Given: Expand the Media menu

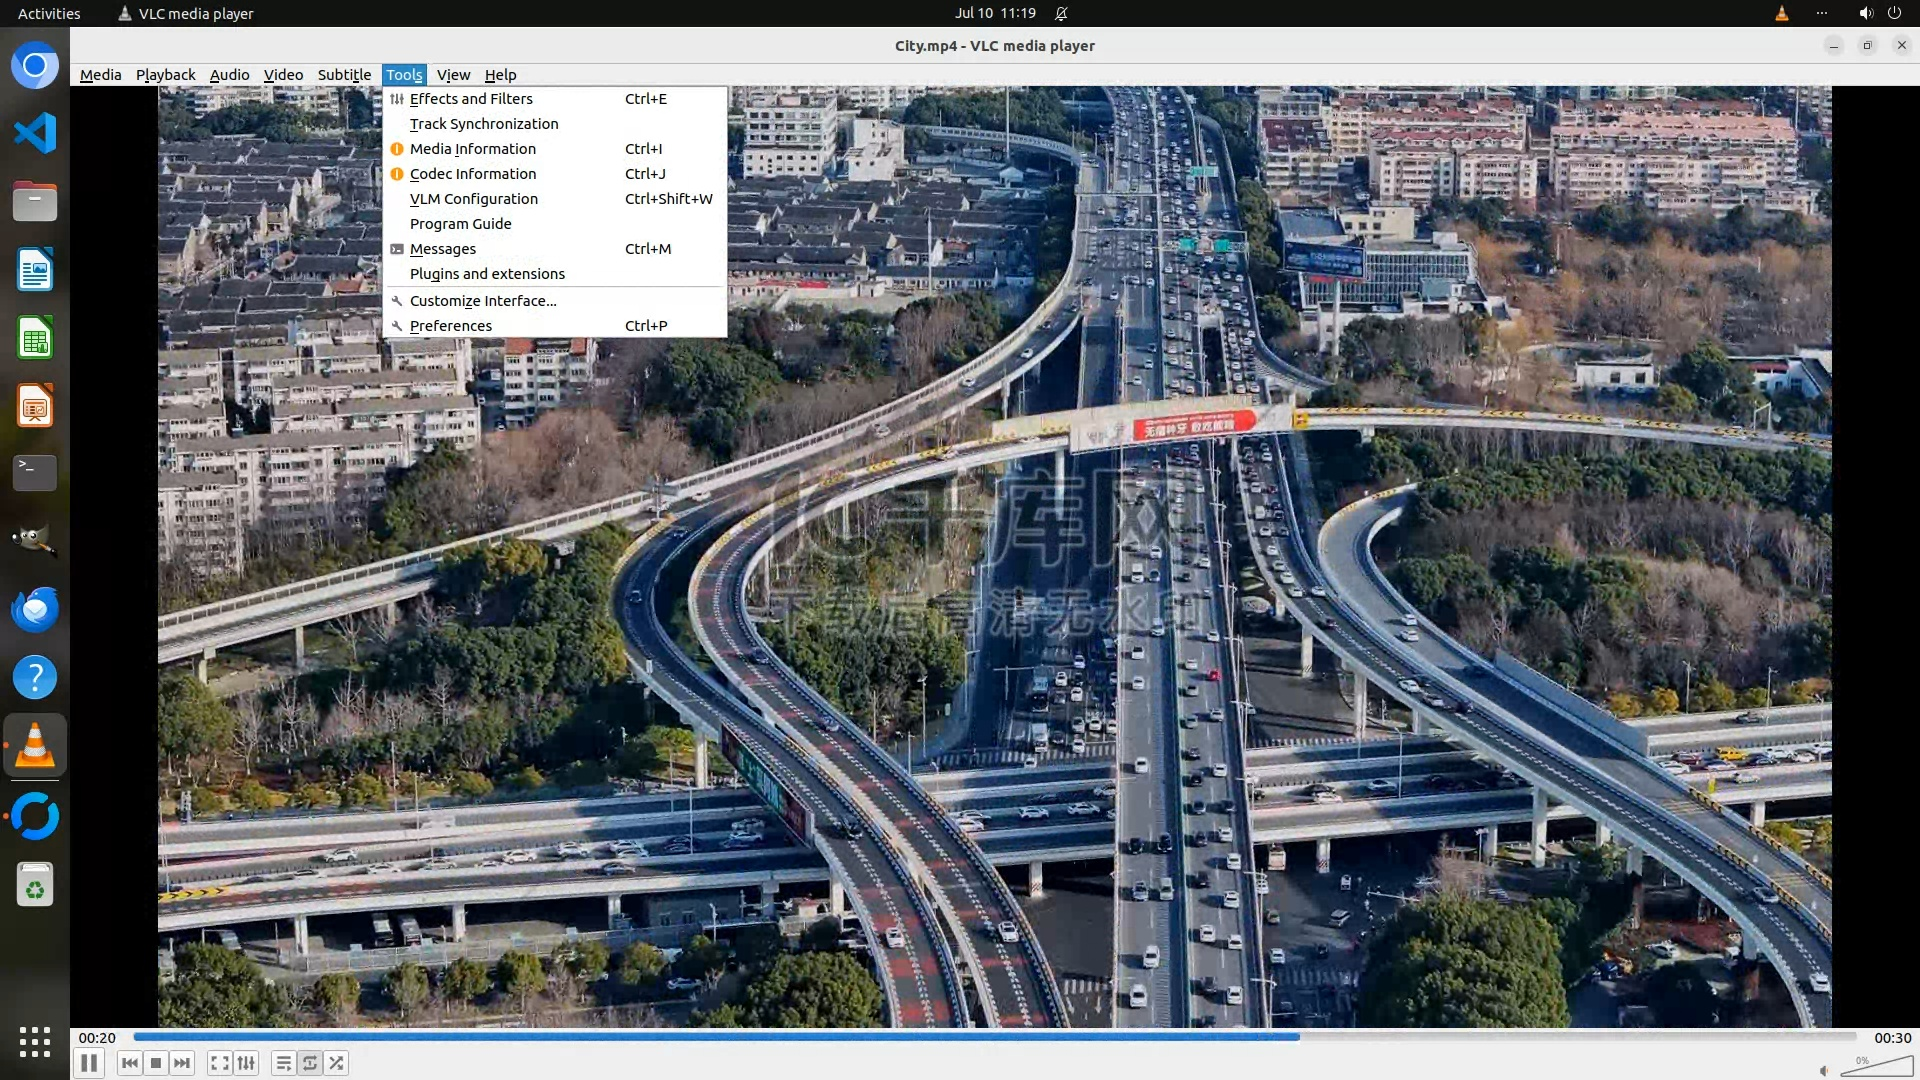Looking at the screenshot, I should 100,75.
